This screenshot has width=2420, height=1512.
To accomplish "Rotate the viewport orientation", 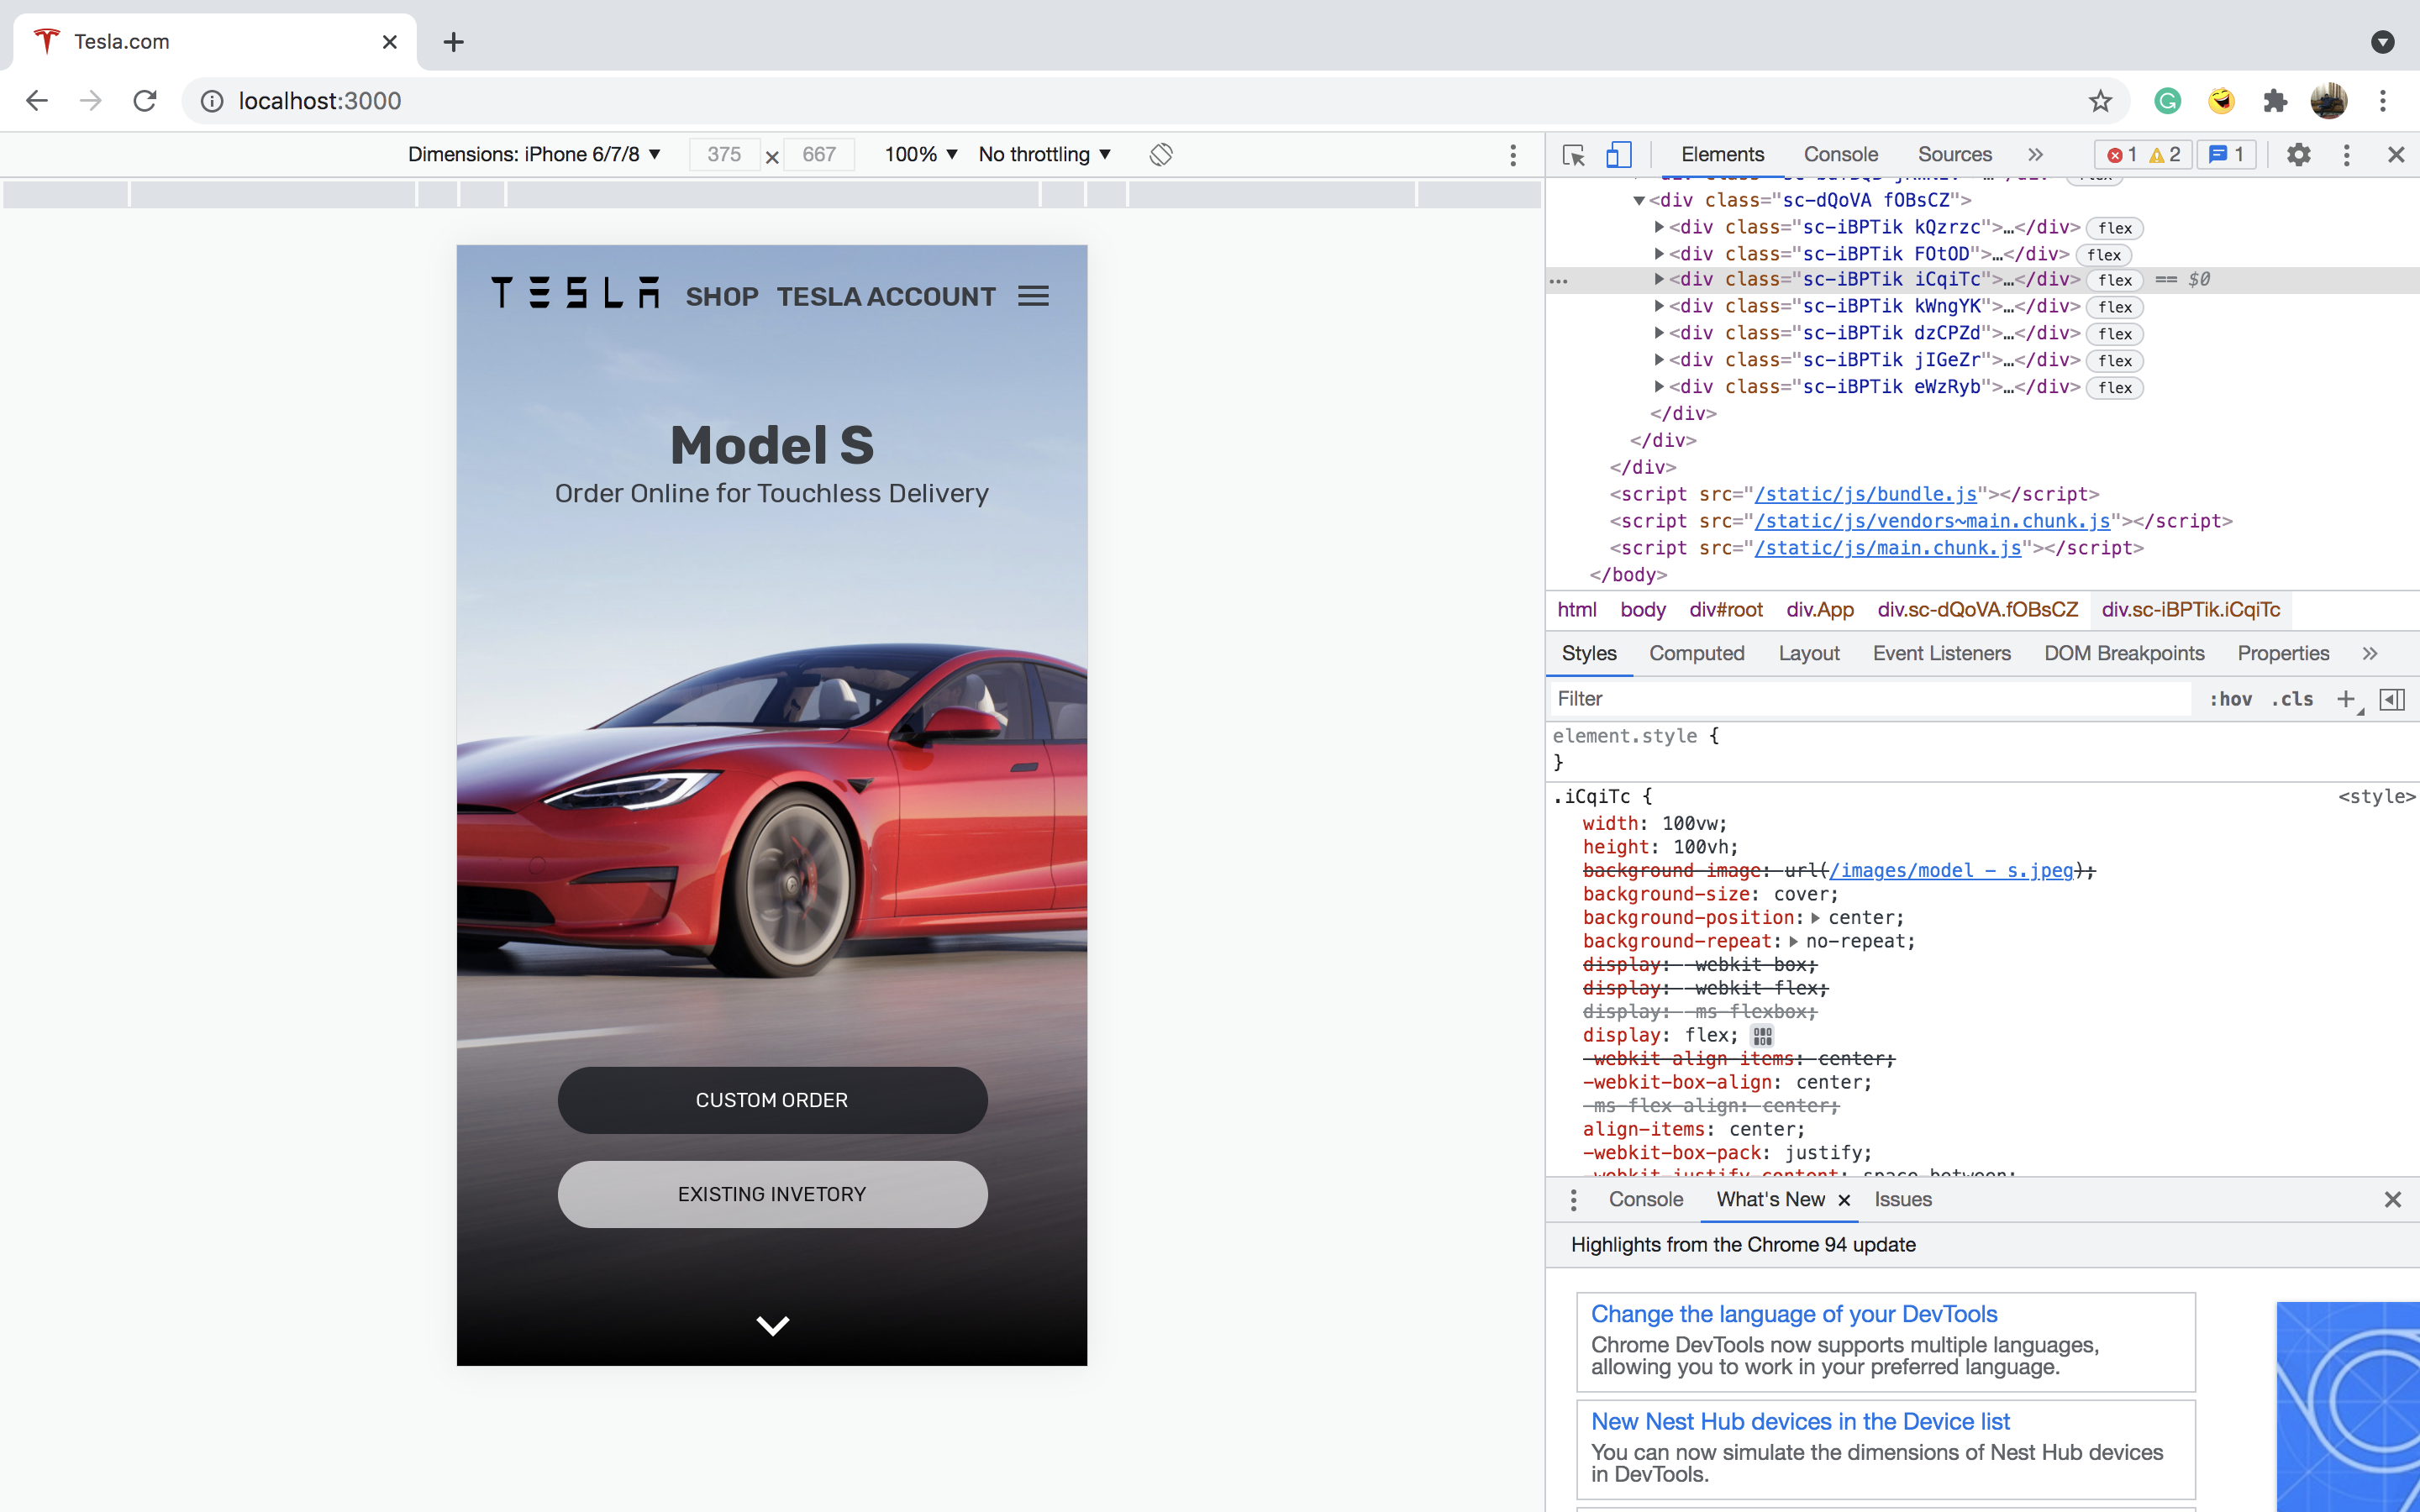I will [x=1160, y=154].
